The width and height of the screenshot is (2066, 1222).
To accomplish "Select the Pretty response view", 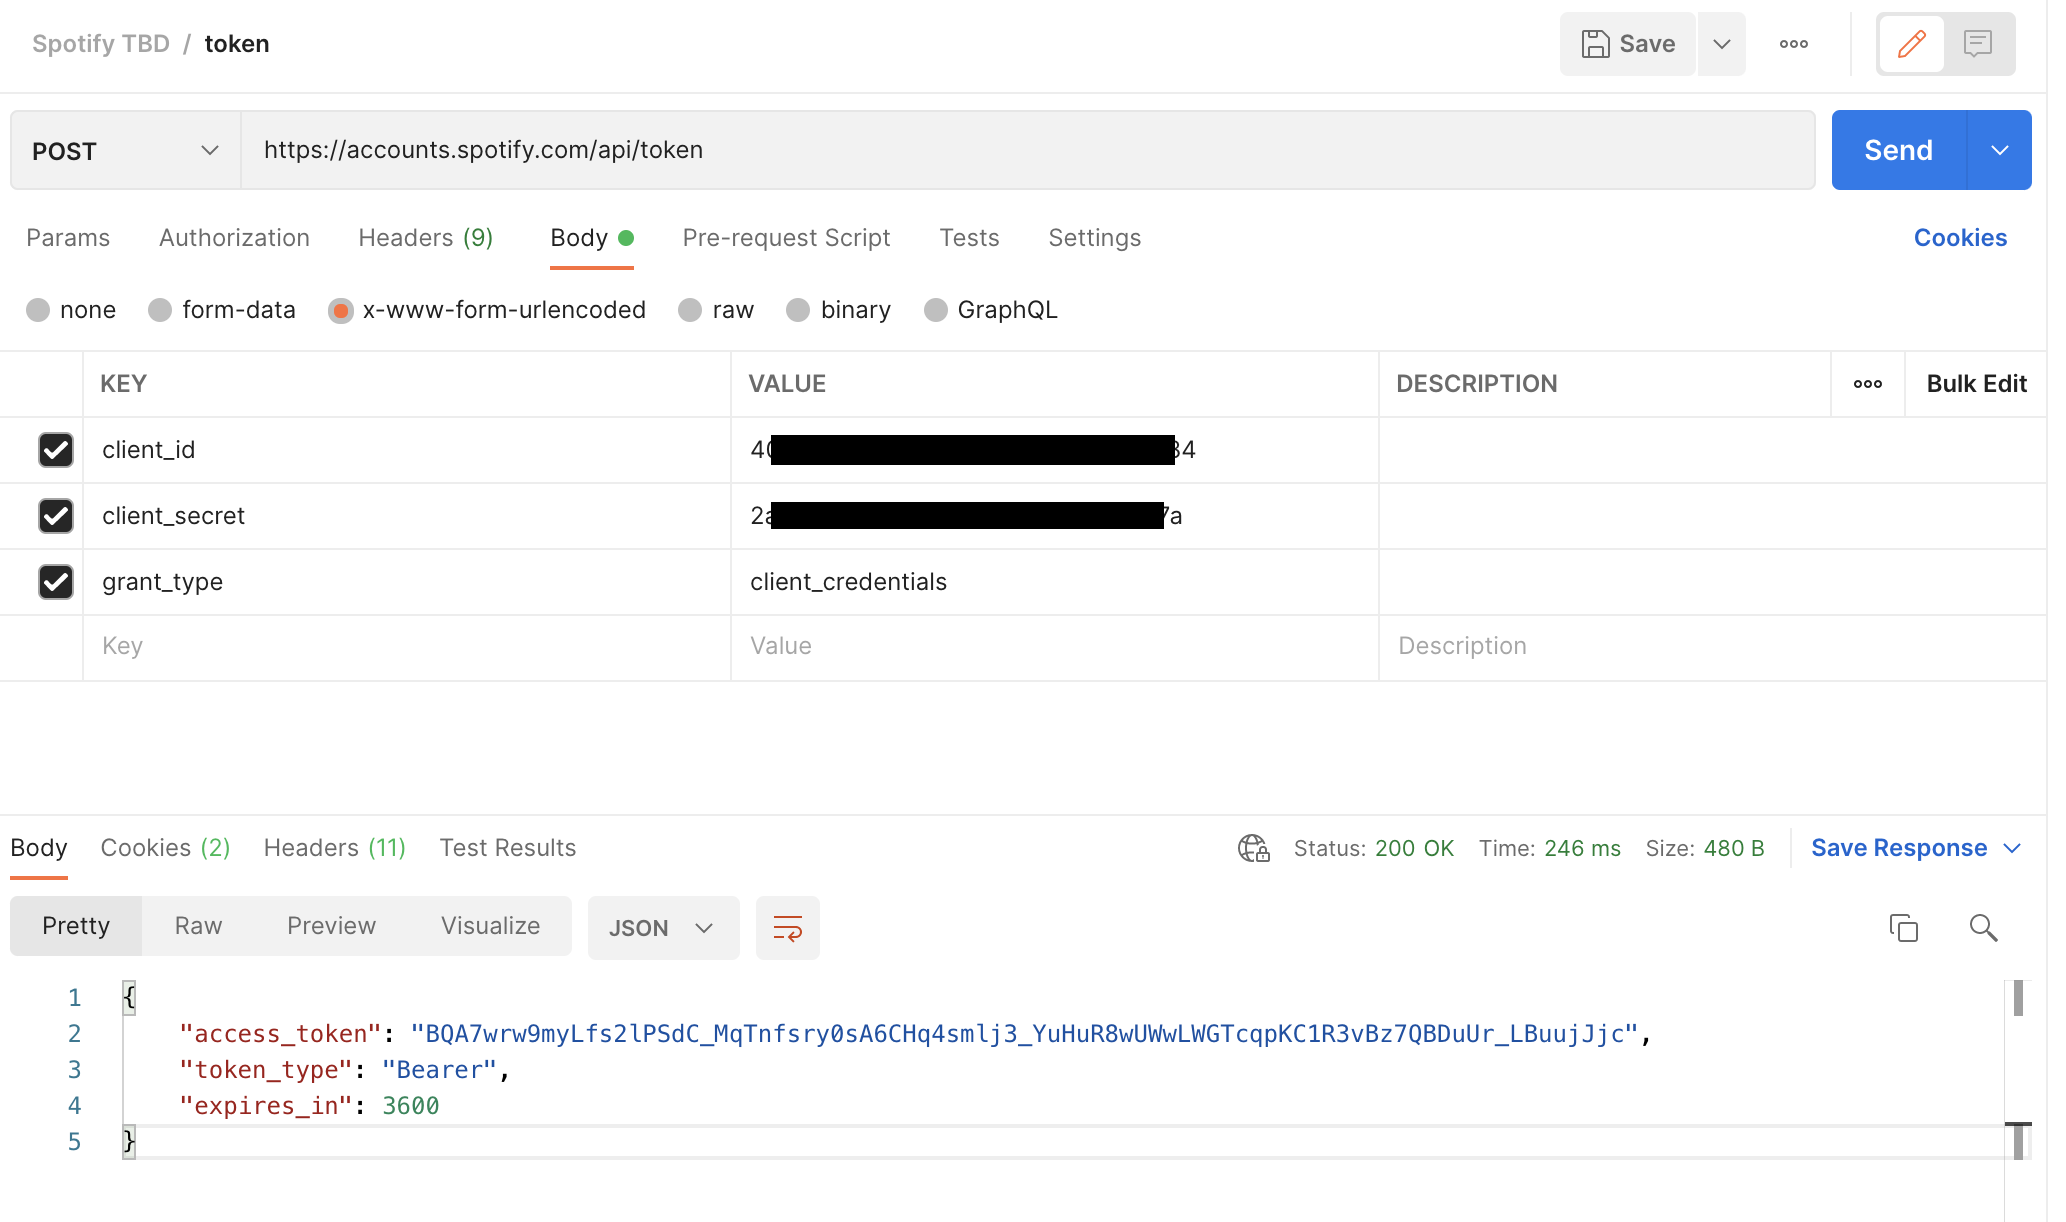I will (x=76, y=926).
